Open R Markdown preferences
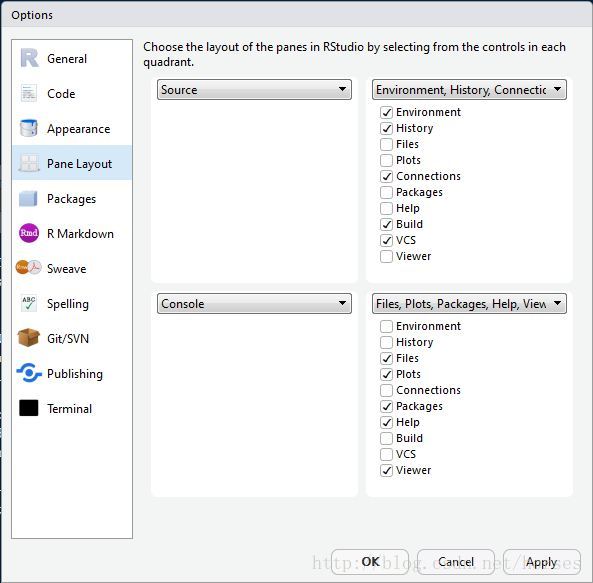The width and height of the screenshot is (593, 583). tap(72, 234)
